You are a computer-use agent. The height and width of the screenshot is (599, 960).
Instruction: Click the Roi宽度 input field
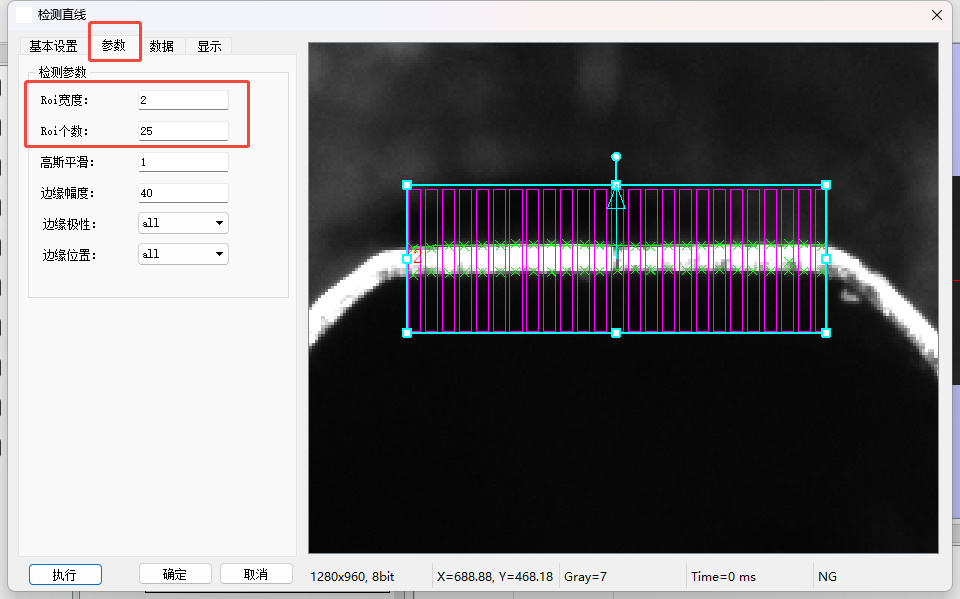pos(183,100)
